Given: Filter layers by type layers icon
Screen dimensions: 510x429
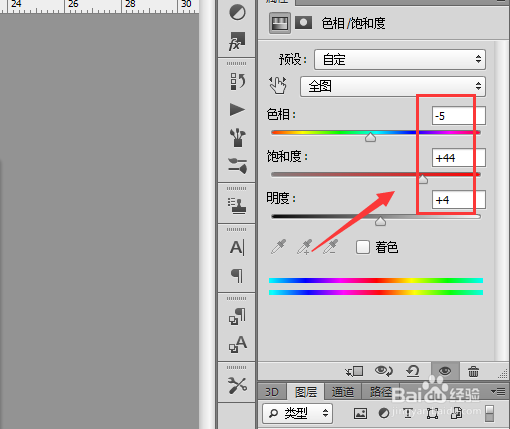Looking at the screenshot, I should (x=408, y=413).
